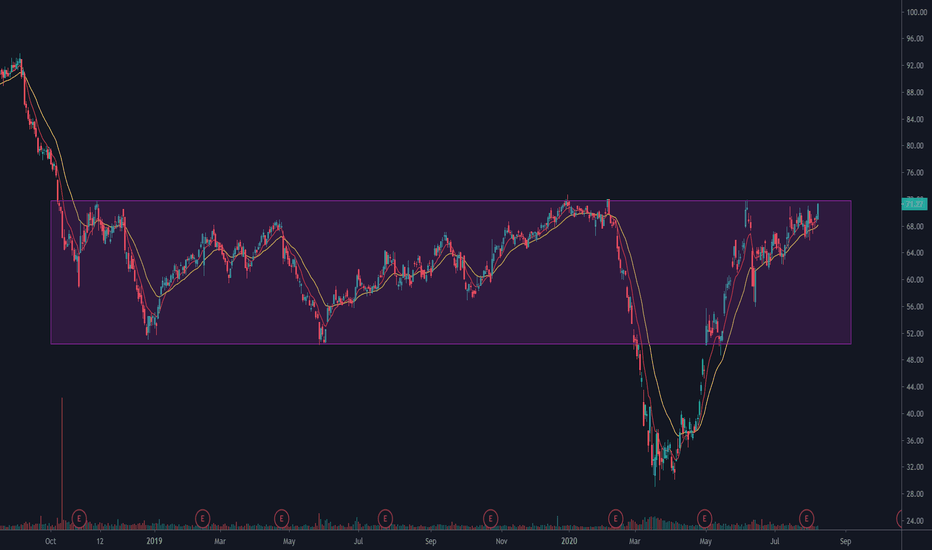
Task: Select earnings E marker just before May 2019
Action: coord(281,518)
